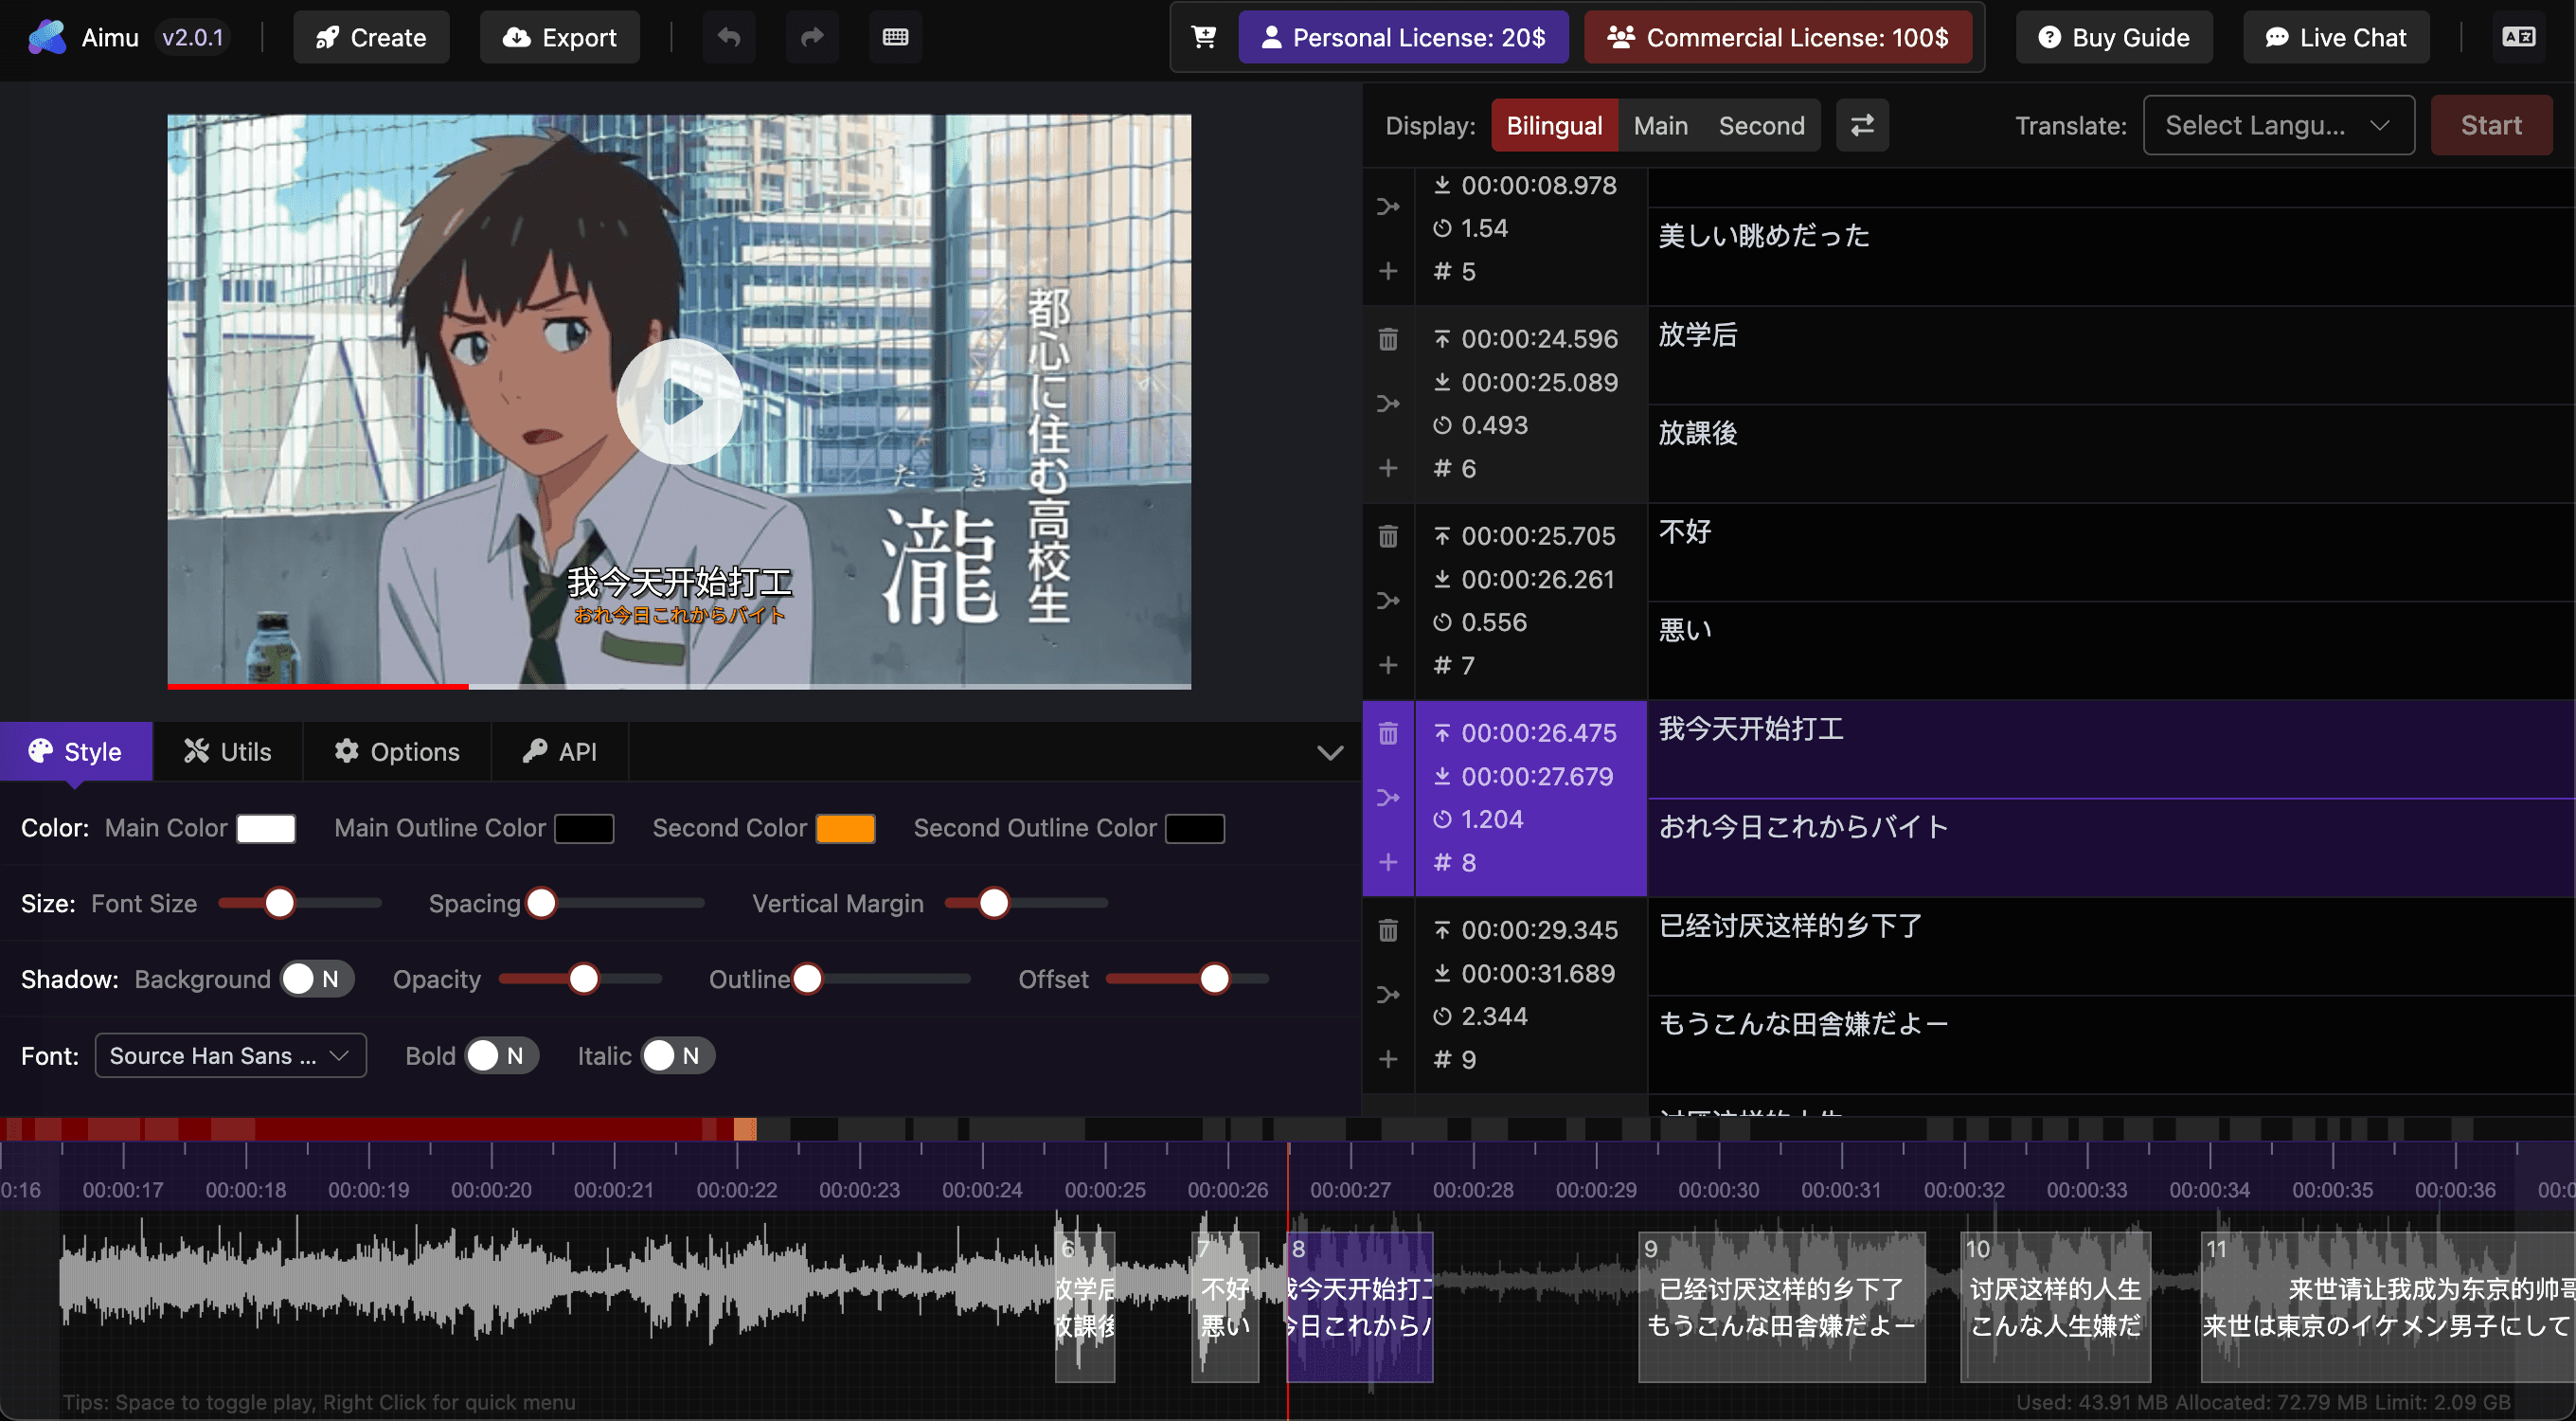The width and height of the screenshot is (2576, 1421).
Task: Click the redo arrow icon
Action: tap(812, 38)
